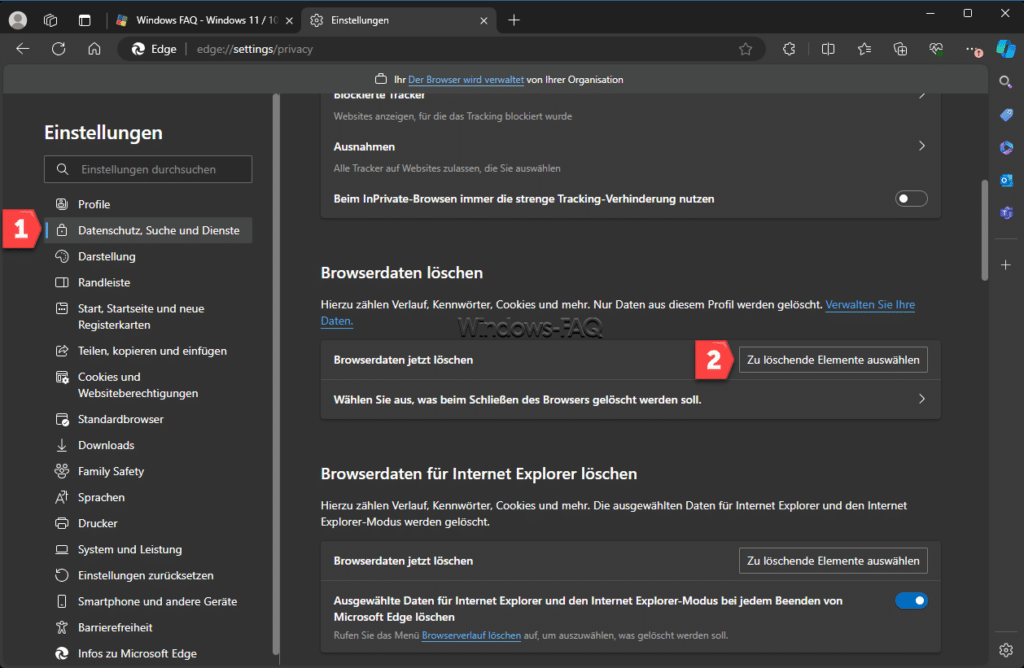The height and width of the screenshot is (668, 1024).
Task: Open the Settings and more menu
Action: point(972,49)
